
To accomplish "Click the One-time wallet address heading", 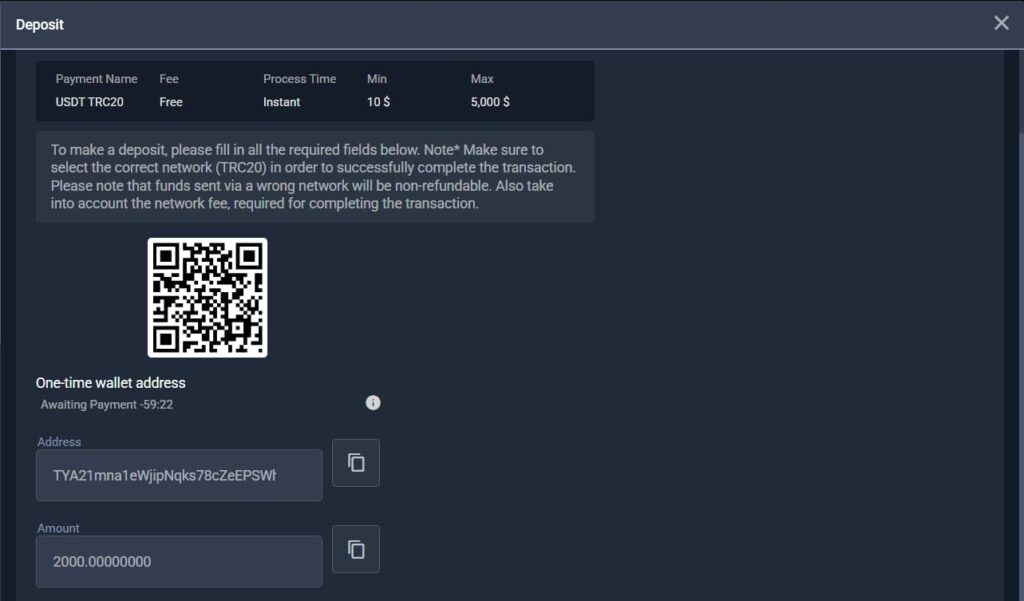I will pyautogui.click(x=110, y=383).
